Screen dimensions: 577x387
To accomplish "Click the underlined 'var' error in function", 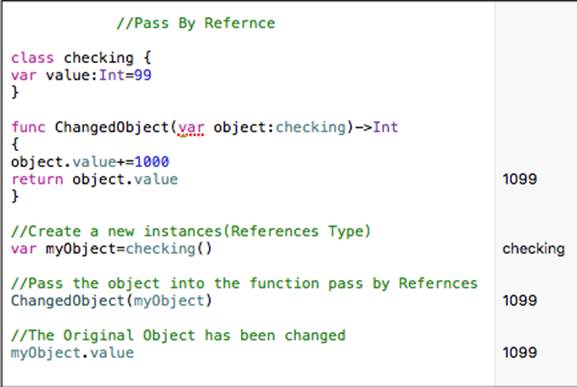I will 191,128.
